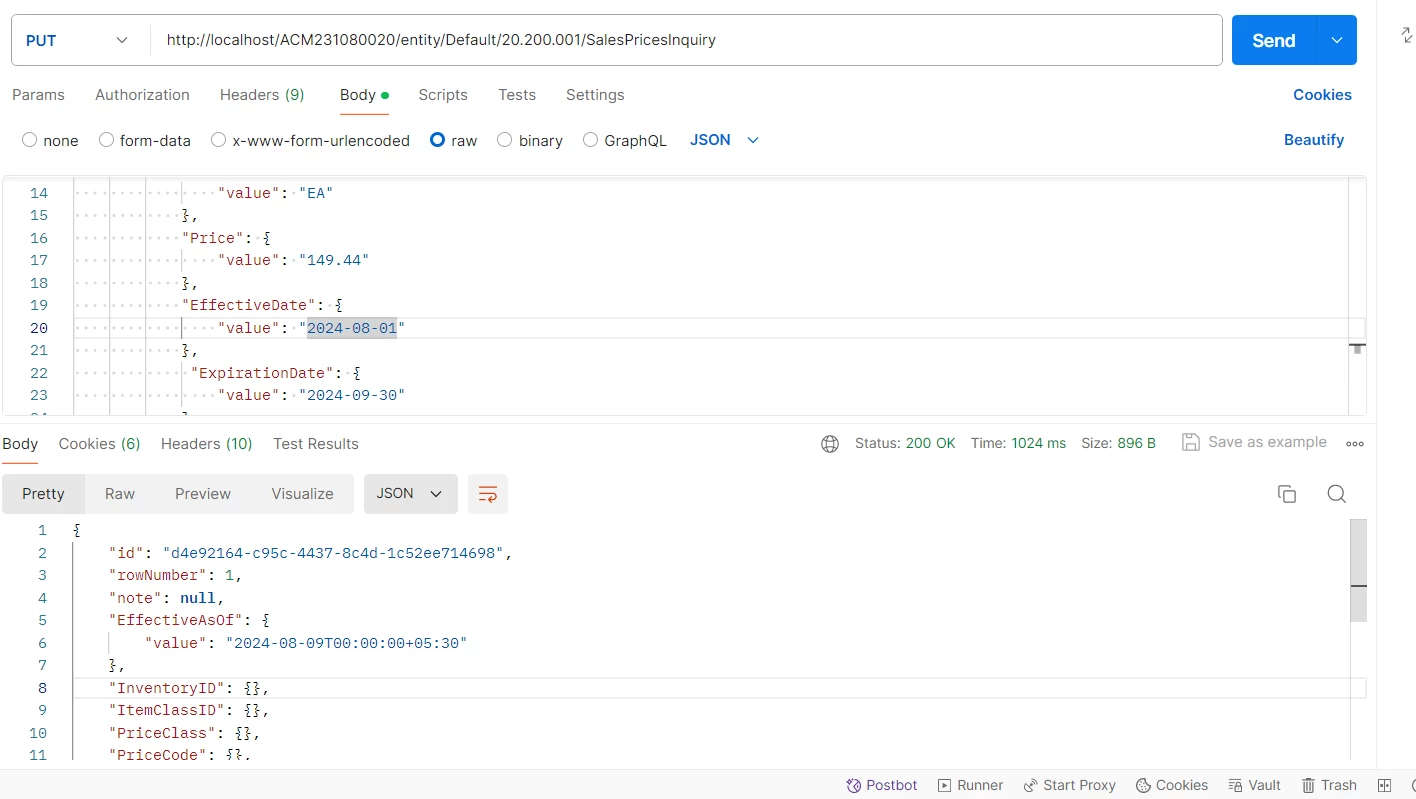Viewport: 1416px width, 799px height.
Task: Select the Pretty response view
Action: (43, 494)
